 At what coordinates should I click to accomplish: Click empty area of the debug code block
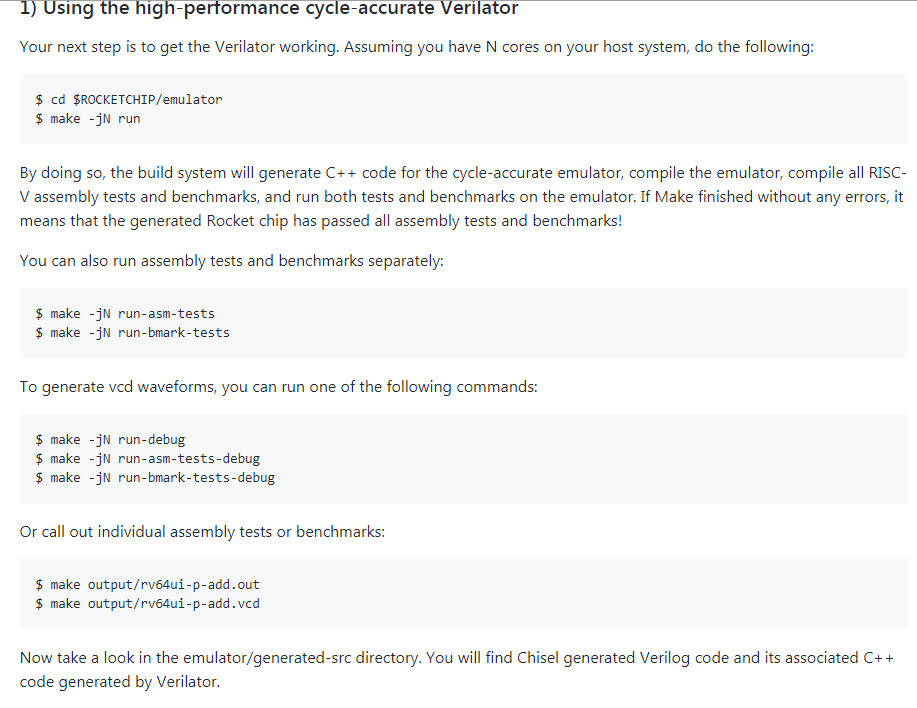[x=585, y=459]
